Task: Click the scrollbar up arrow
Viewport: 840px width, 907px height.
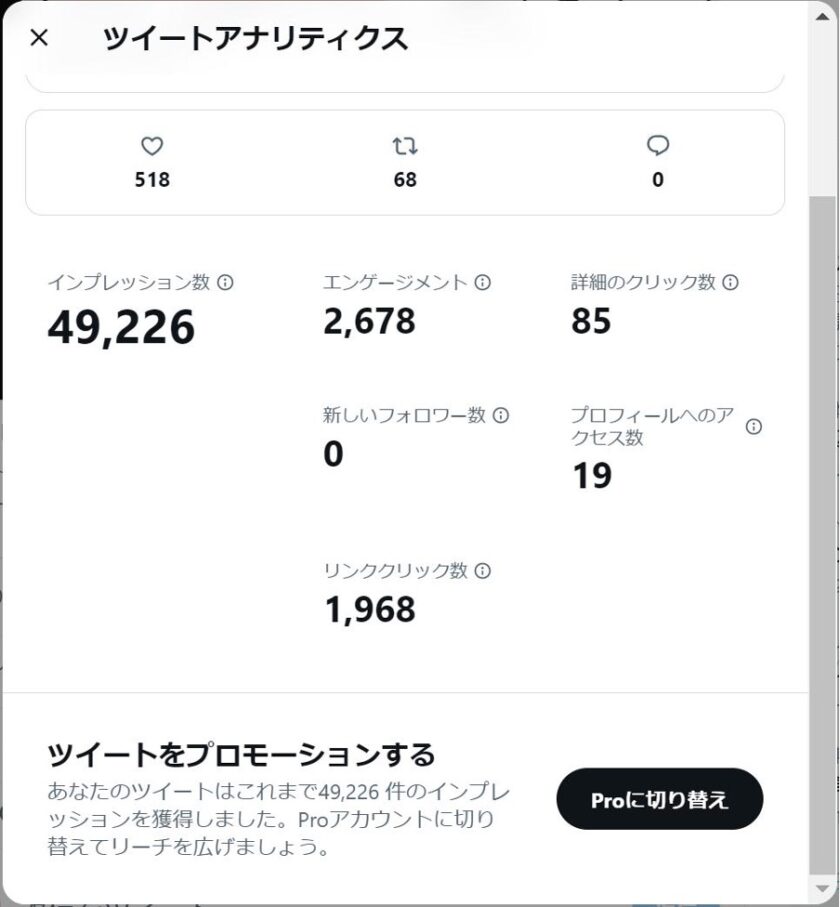Action: coord(823,16)
